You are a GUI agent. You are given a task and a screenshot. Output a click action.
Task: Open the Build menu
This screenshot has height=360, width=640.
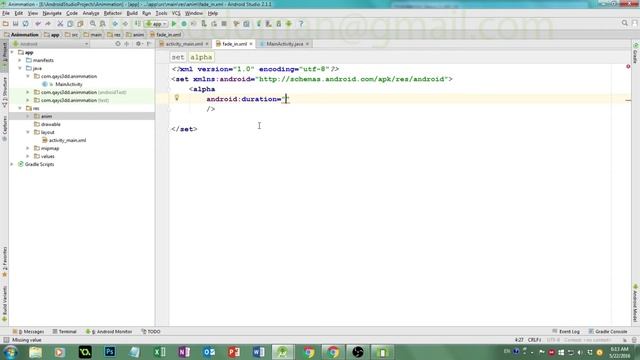(x=132, y=13)
